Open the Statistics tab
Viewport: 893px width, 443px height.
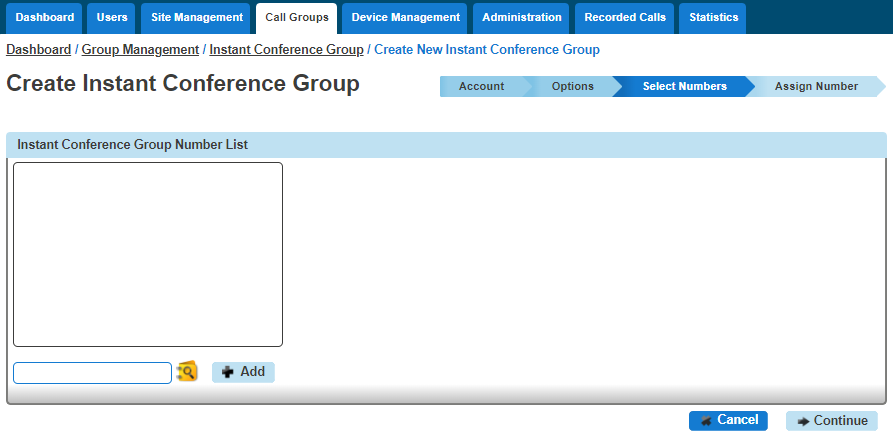[713, 18]
